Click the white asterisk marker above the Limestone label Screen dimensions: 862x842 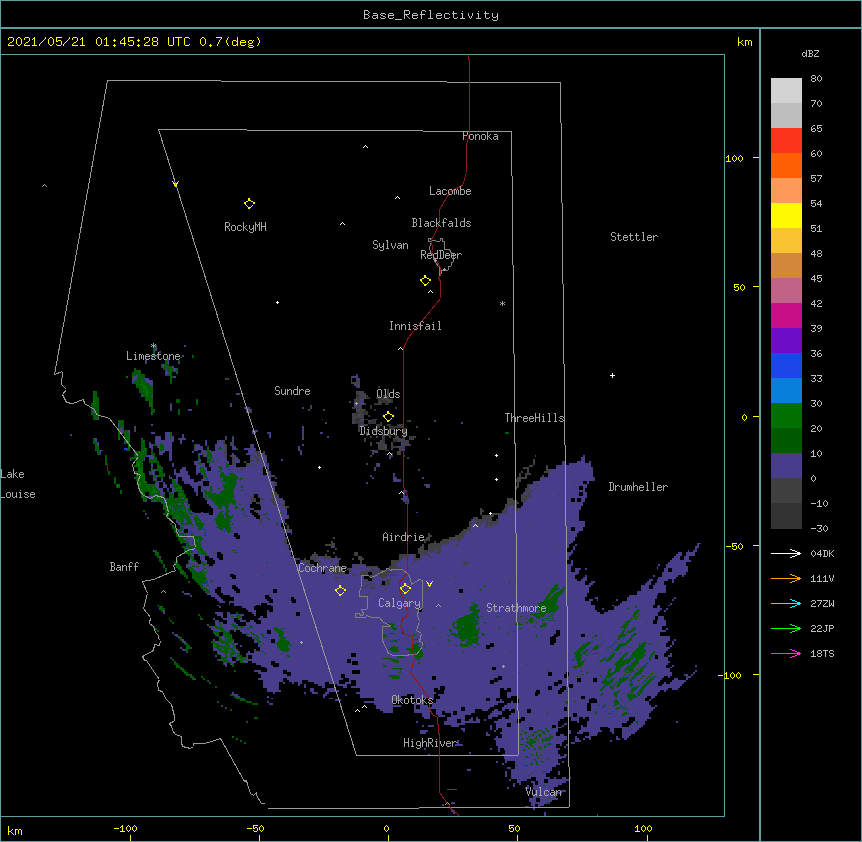[x=153, y=346]
